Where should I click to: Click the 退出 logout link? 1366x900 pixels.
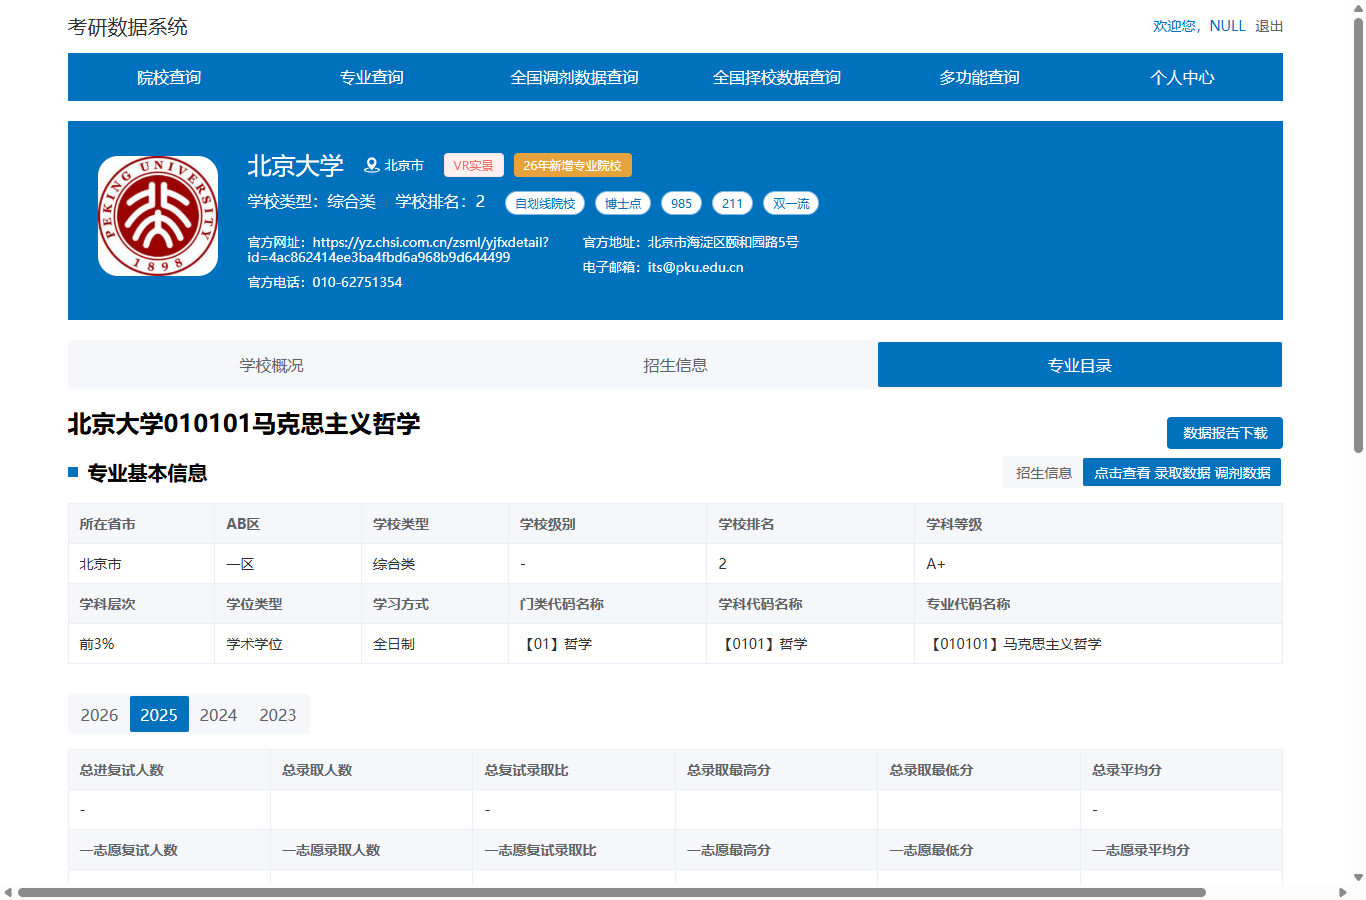click(1269, 26)
